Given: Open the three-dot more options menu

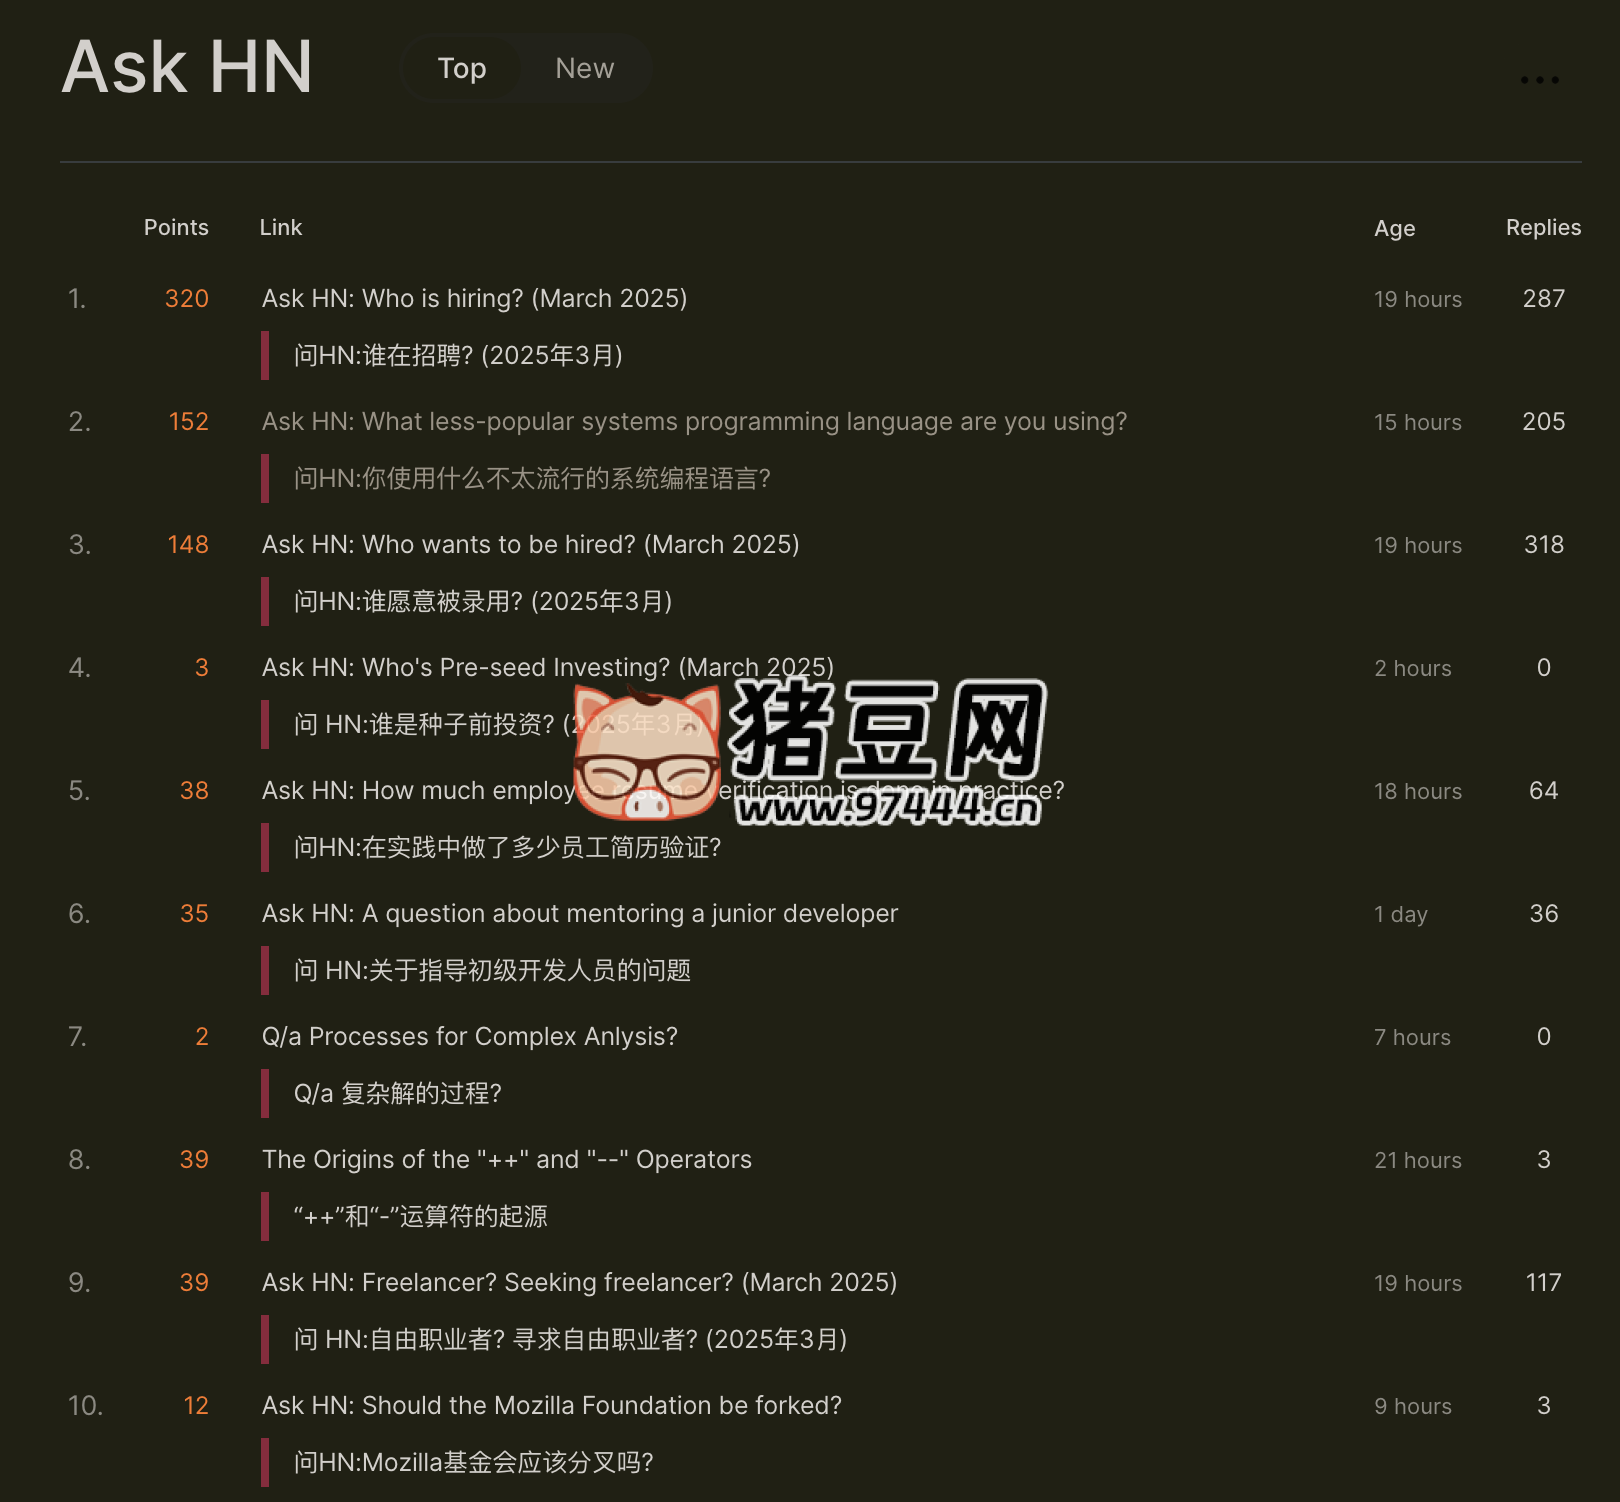Looking at the screenshot, I should click(1539, 80).
